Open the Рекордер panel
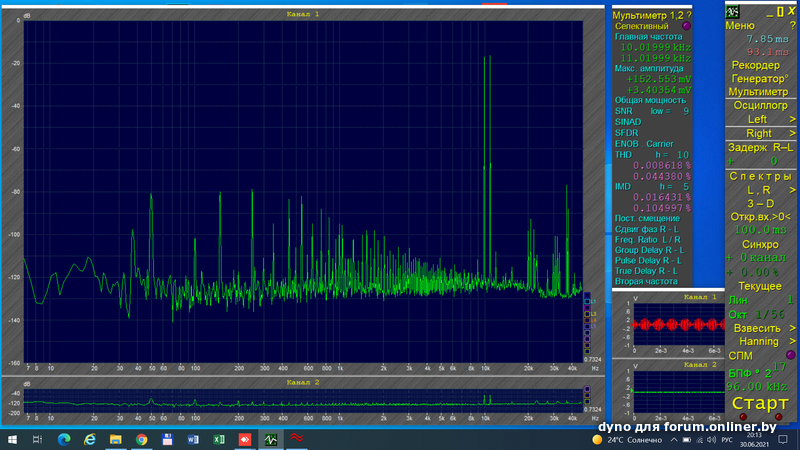 (x=756, y=65)
